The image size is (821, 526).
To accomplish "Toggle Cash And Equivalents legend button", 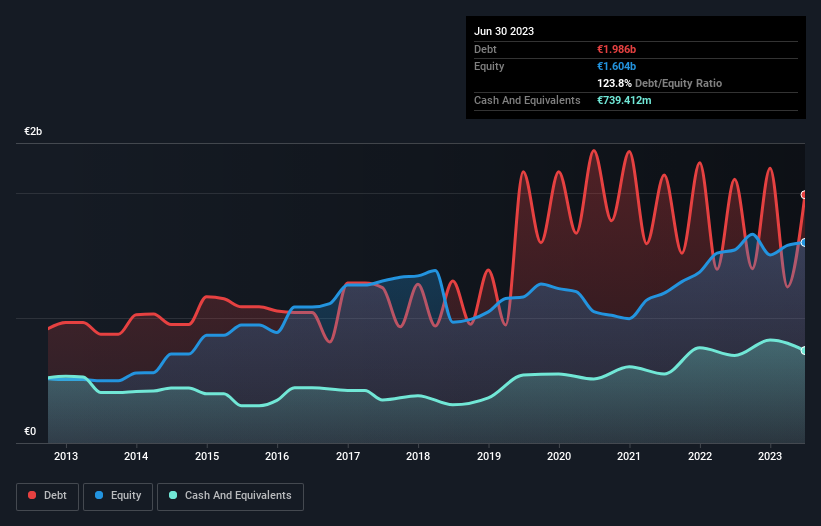I will [x=230, y=496].
